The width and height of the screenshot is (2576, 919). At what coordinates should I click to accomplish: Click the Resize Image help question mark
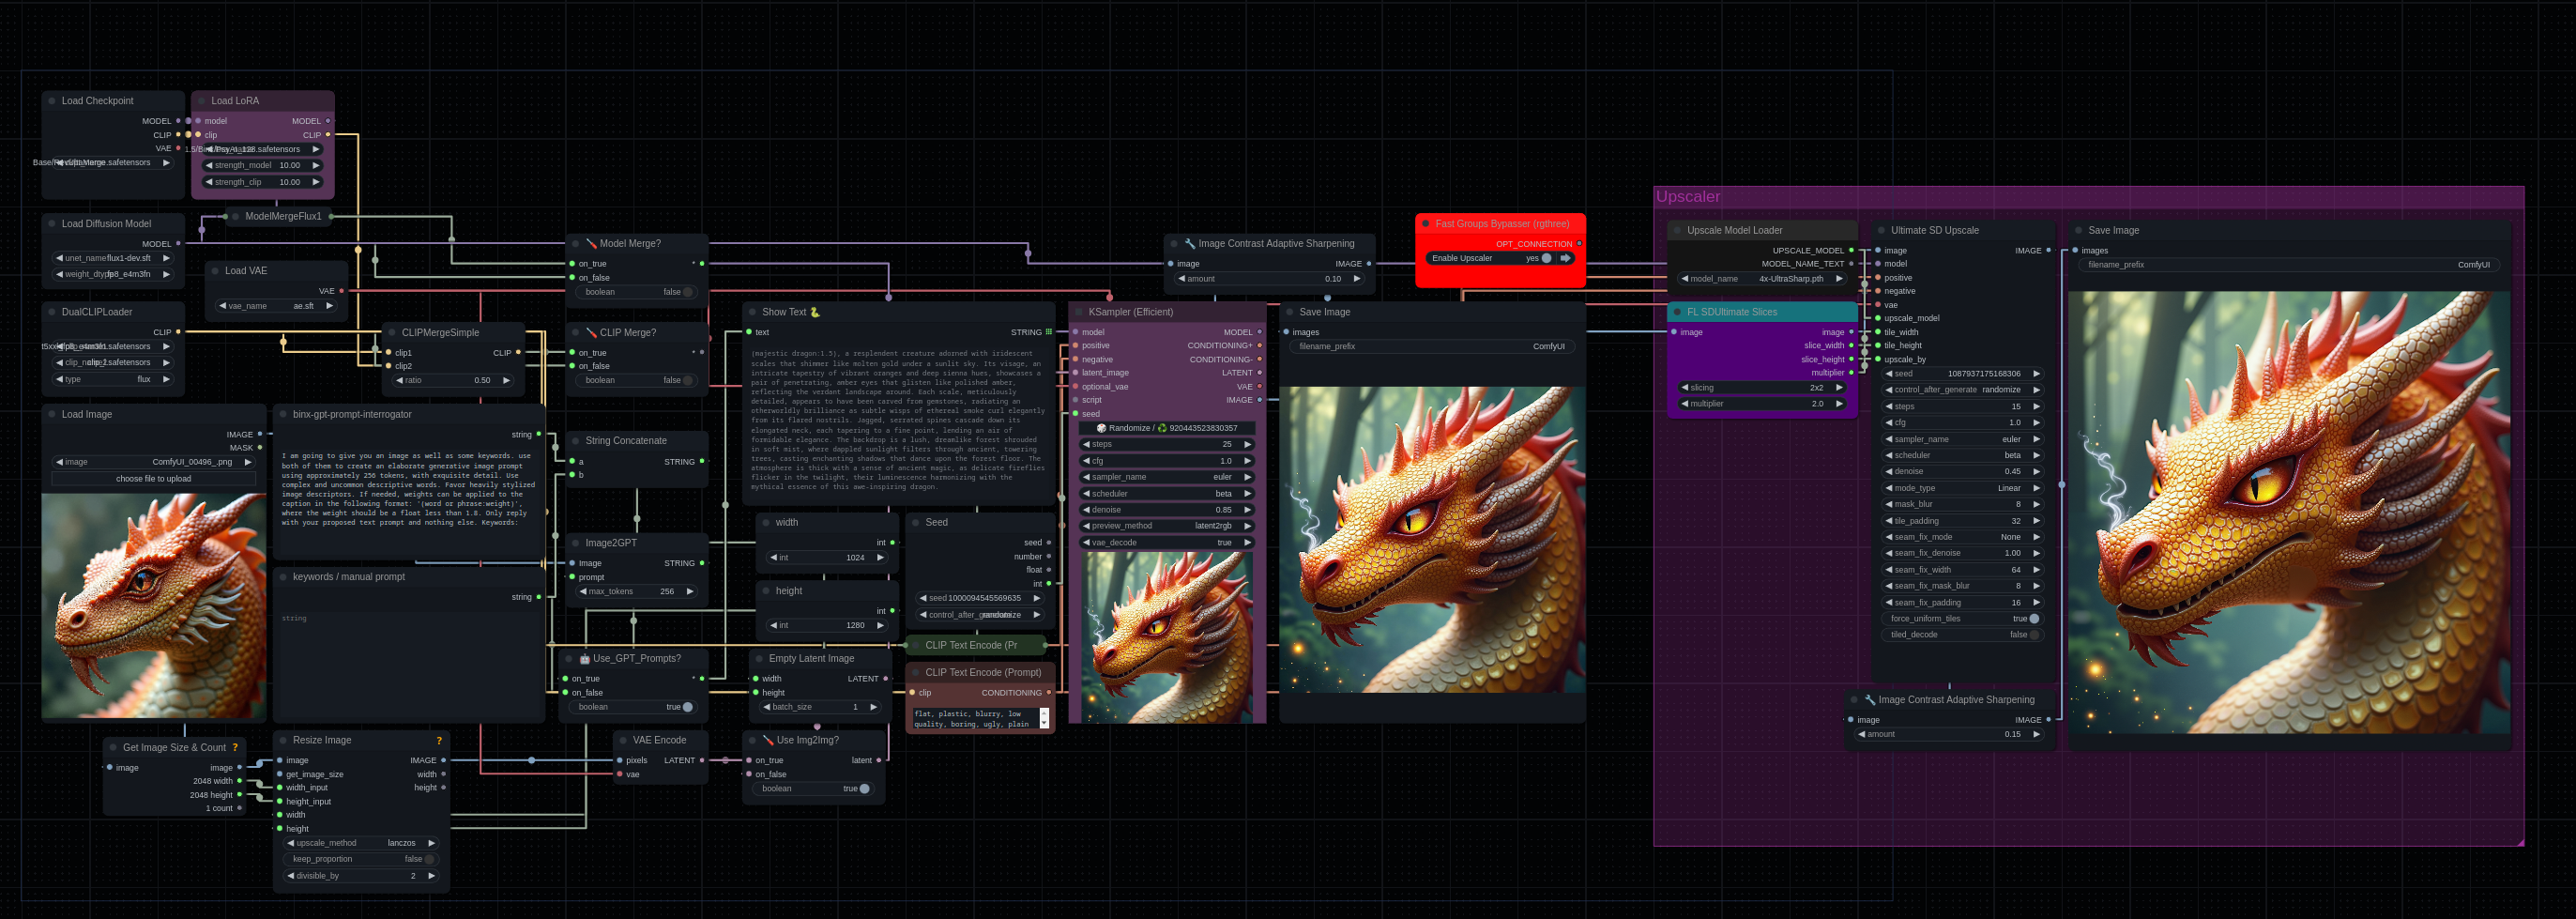(x=439, y=741)
